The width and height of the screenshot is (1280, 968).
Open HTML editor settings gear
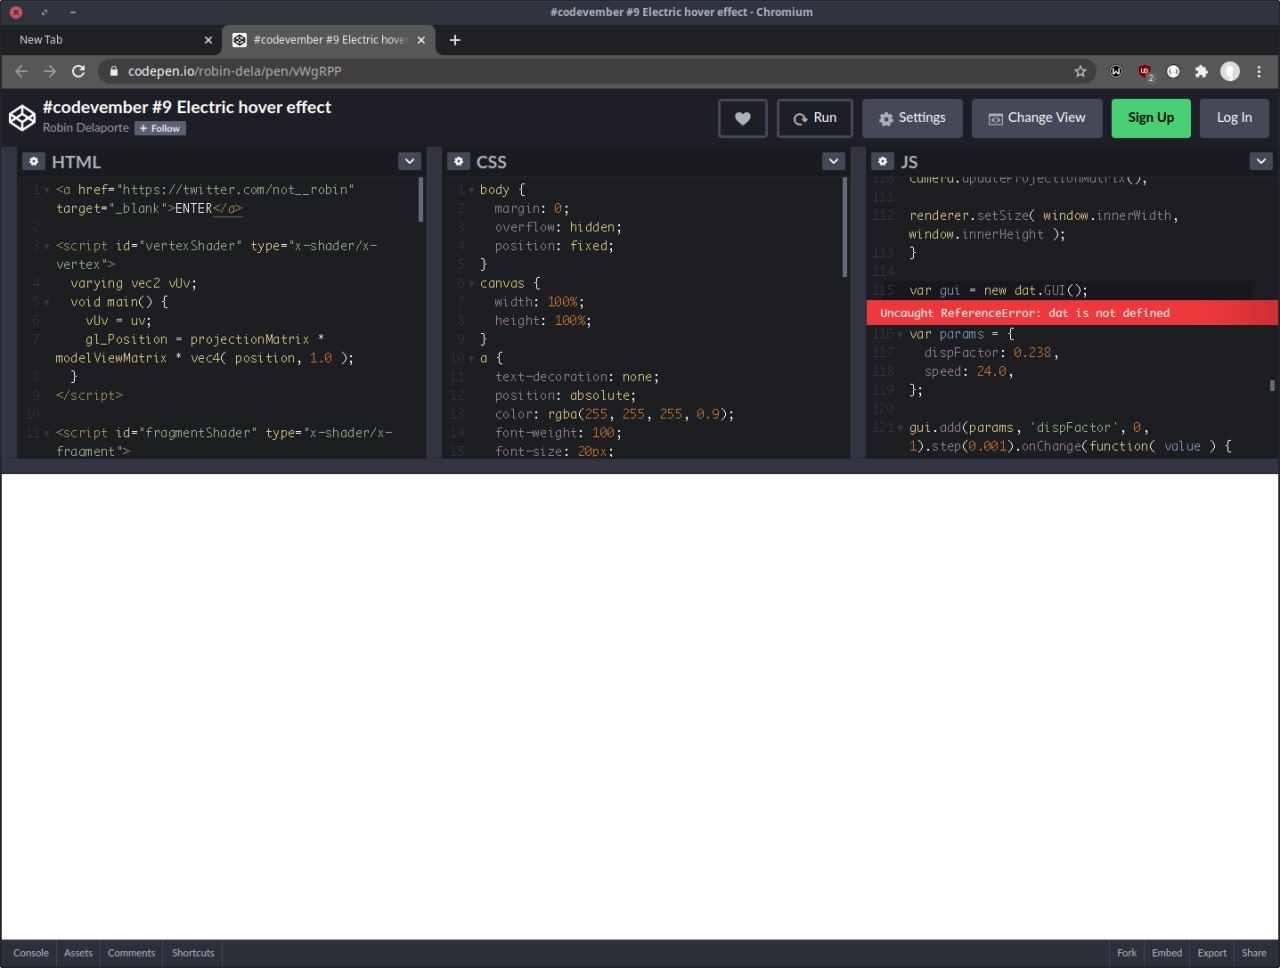point(33,161)
